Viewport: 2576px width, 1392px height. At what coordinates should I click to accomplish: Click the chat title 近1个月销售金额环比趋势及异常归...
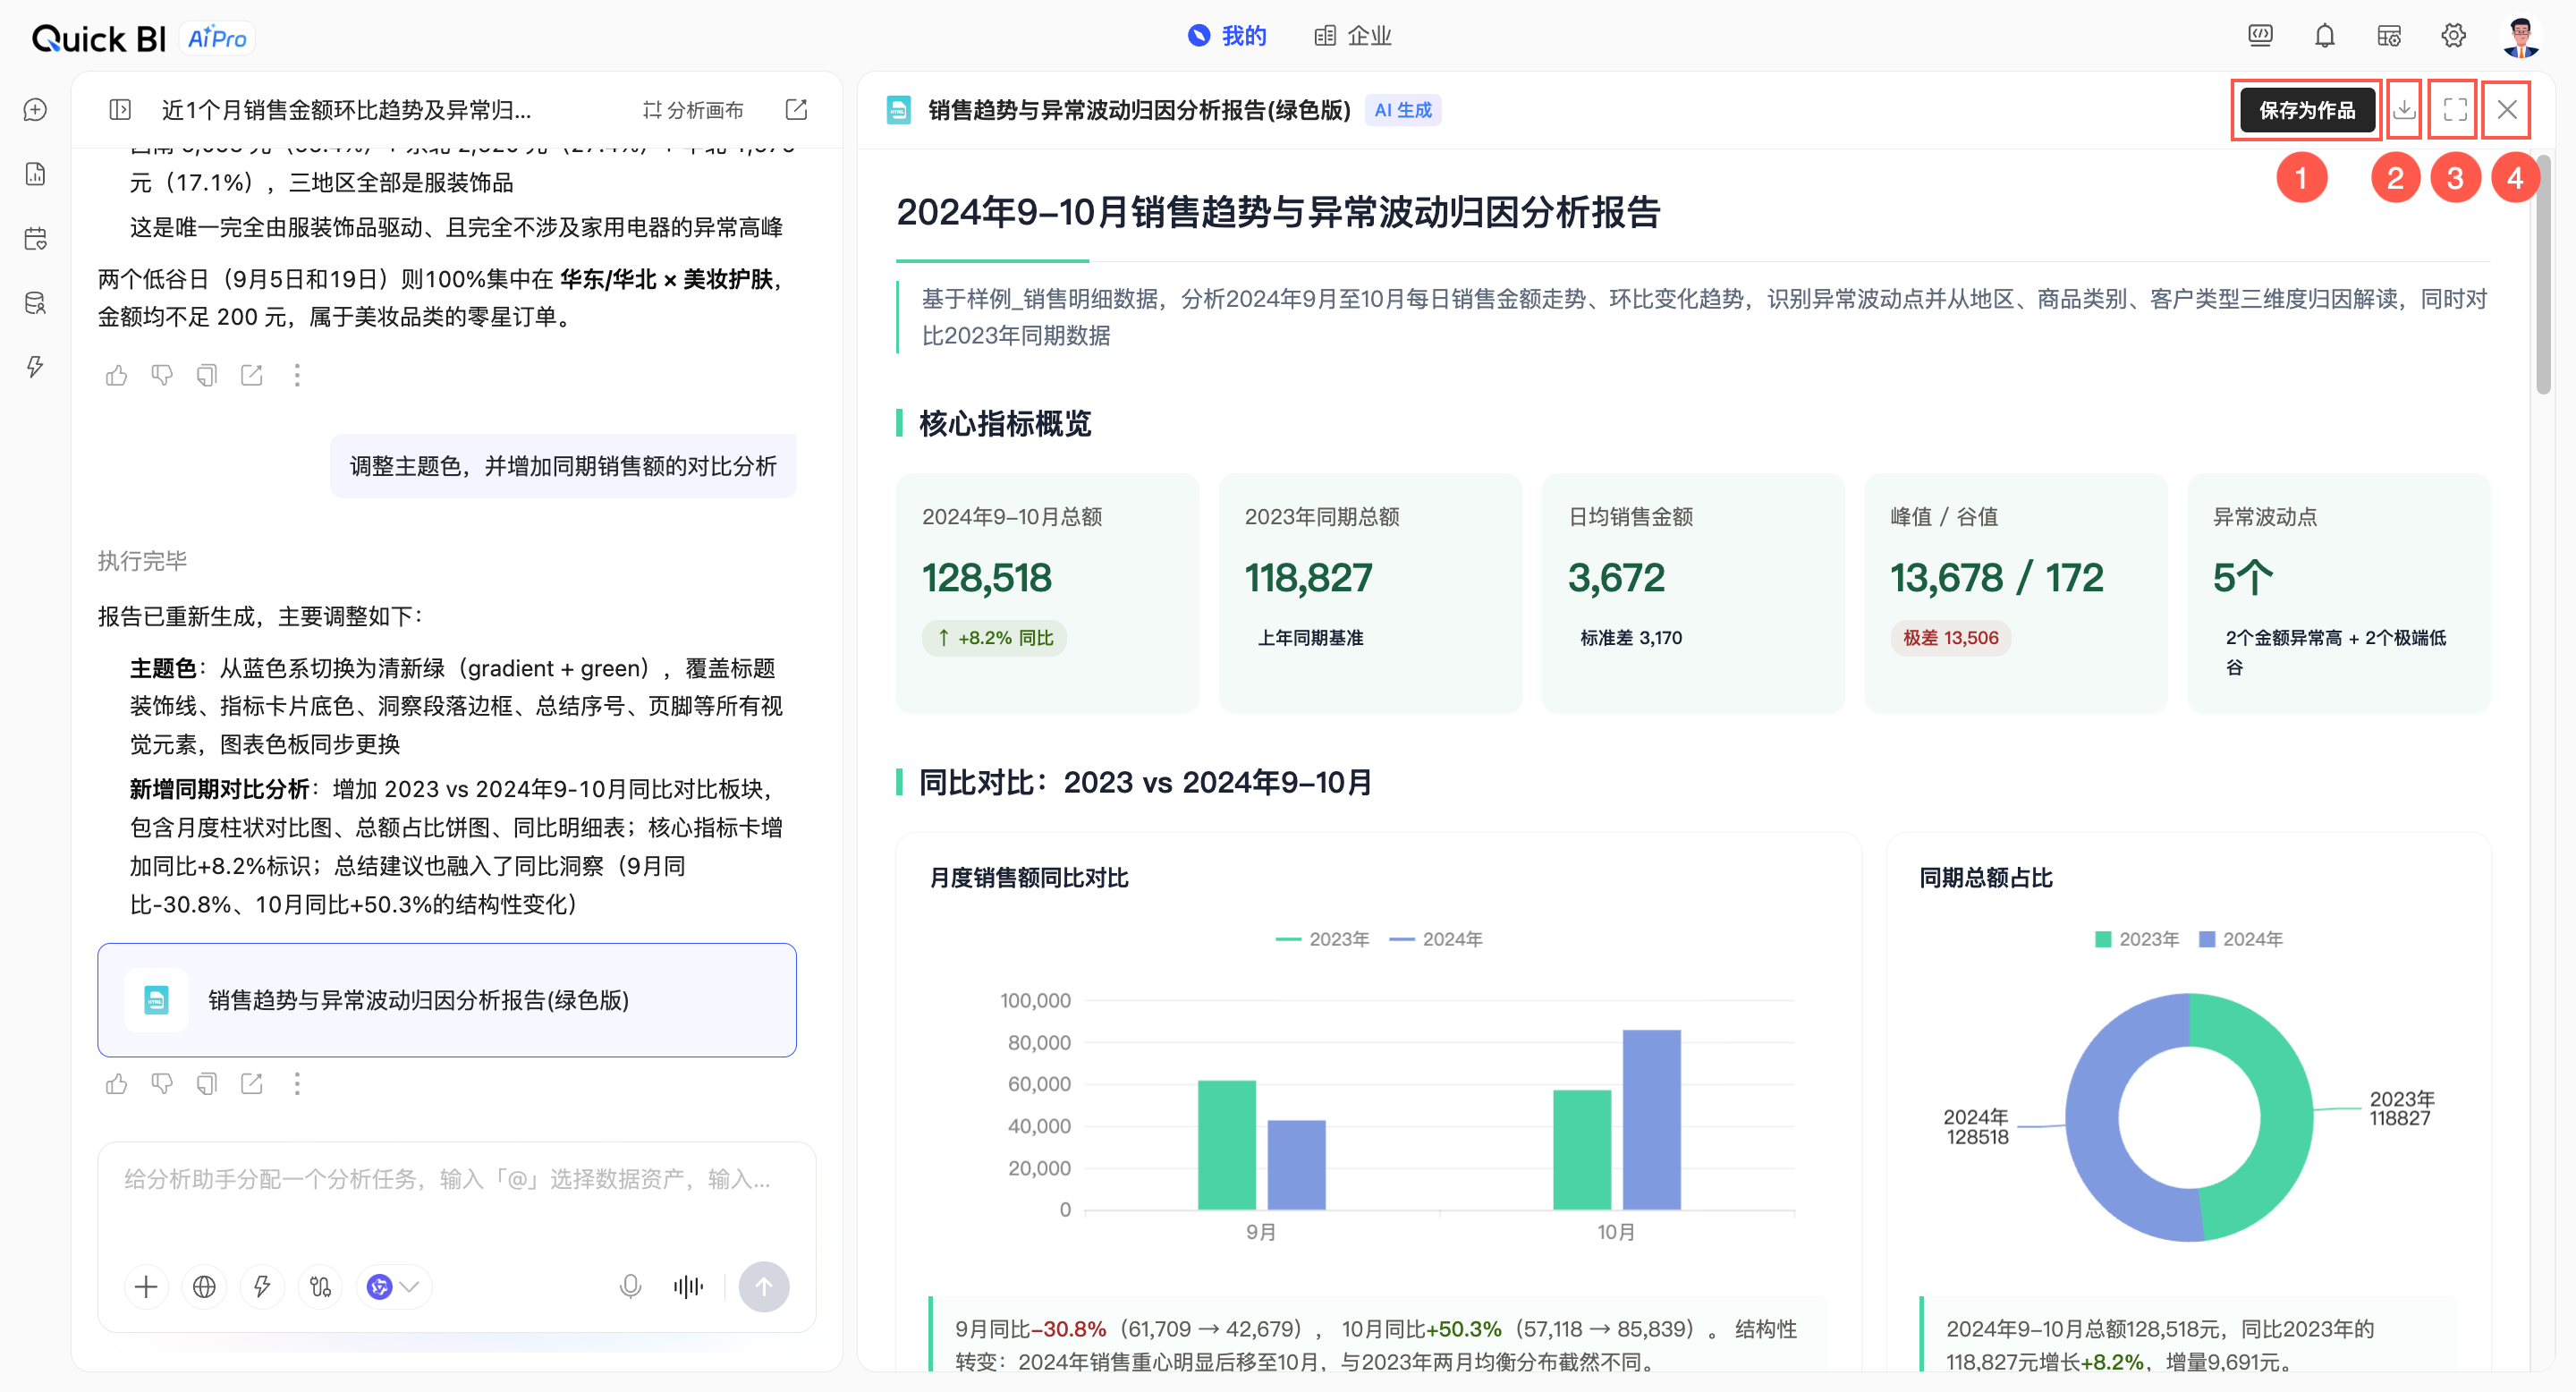click(x=346, y=110)
